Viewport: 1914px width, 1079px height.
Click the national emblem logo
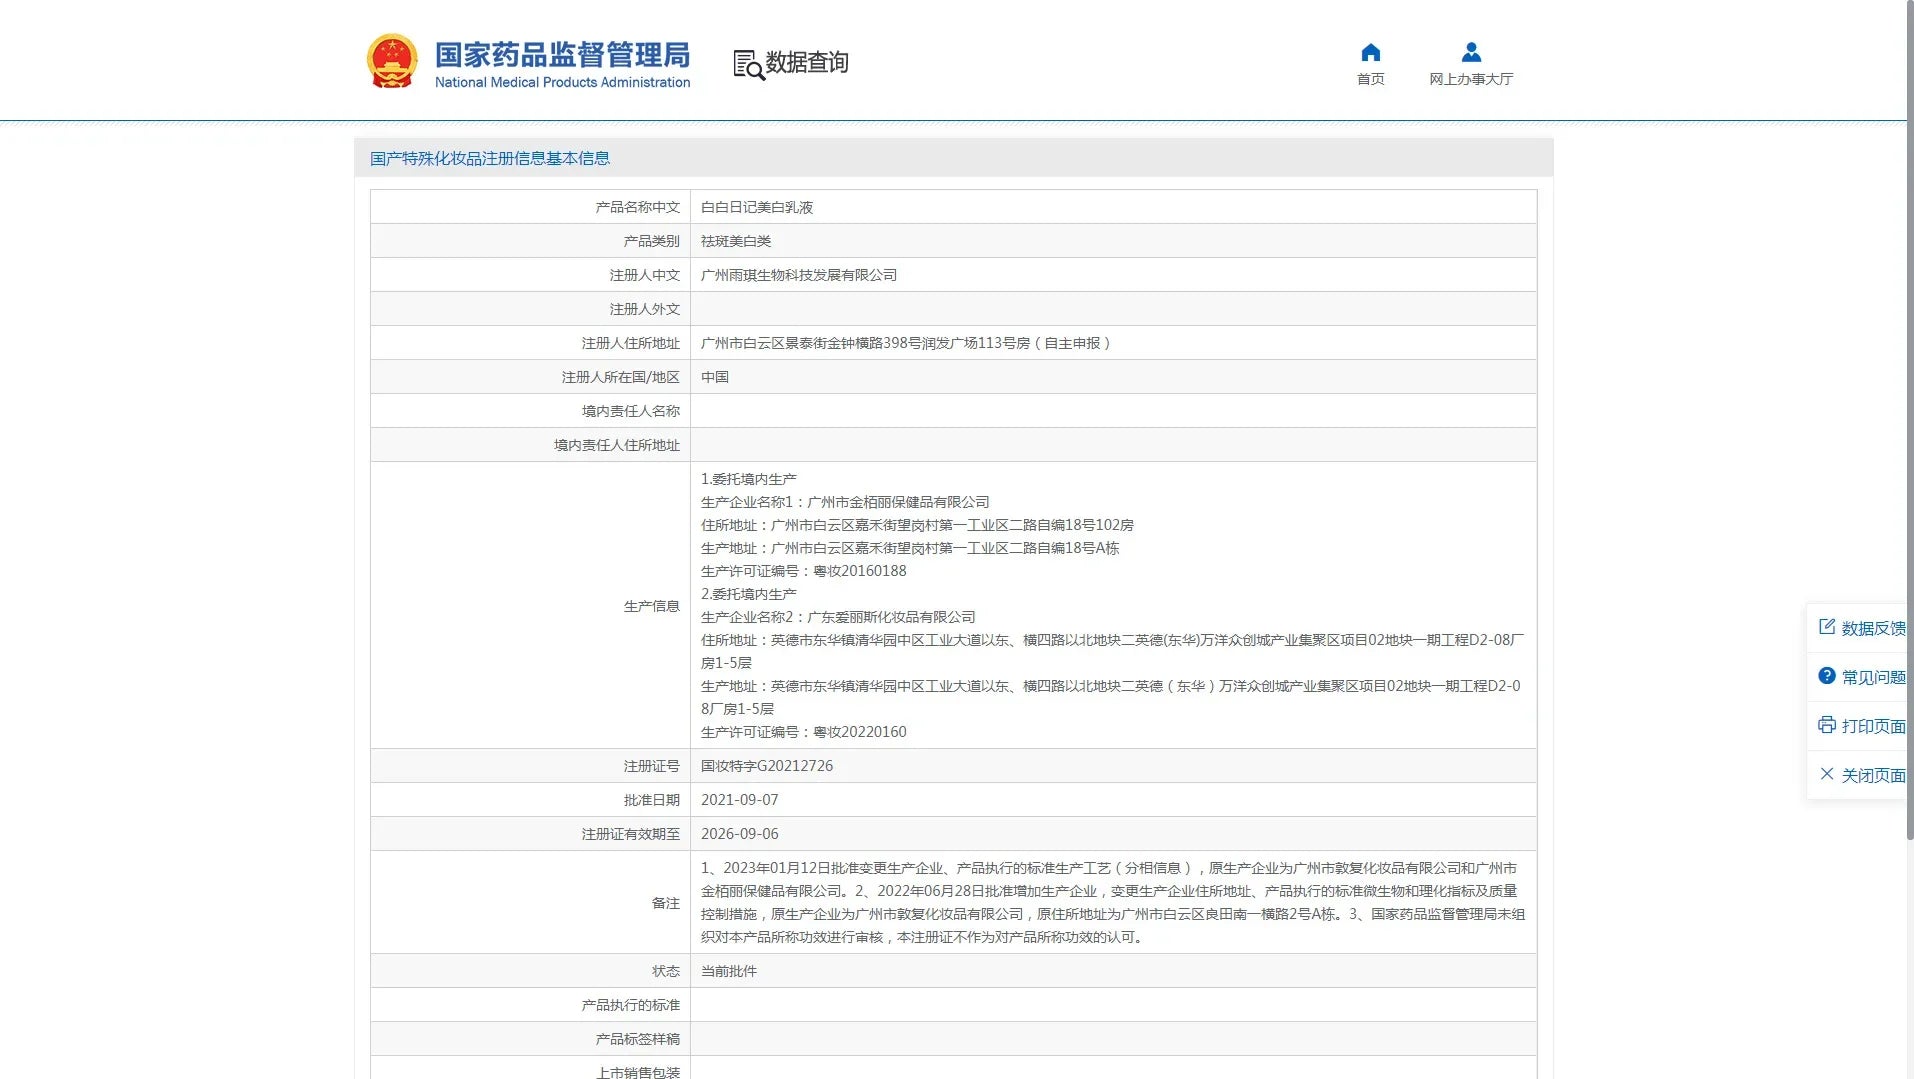(x=392, y=61)
